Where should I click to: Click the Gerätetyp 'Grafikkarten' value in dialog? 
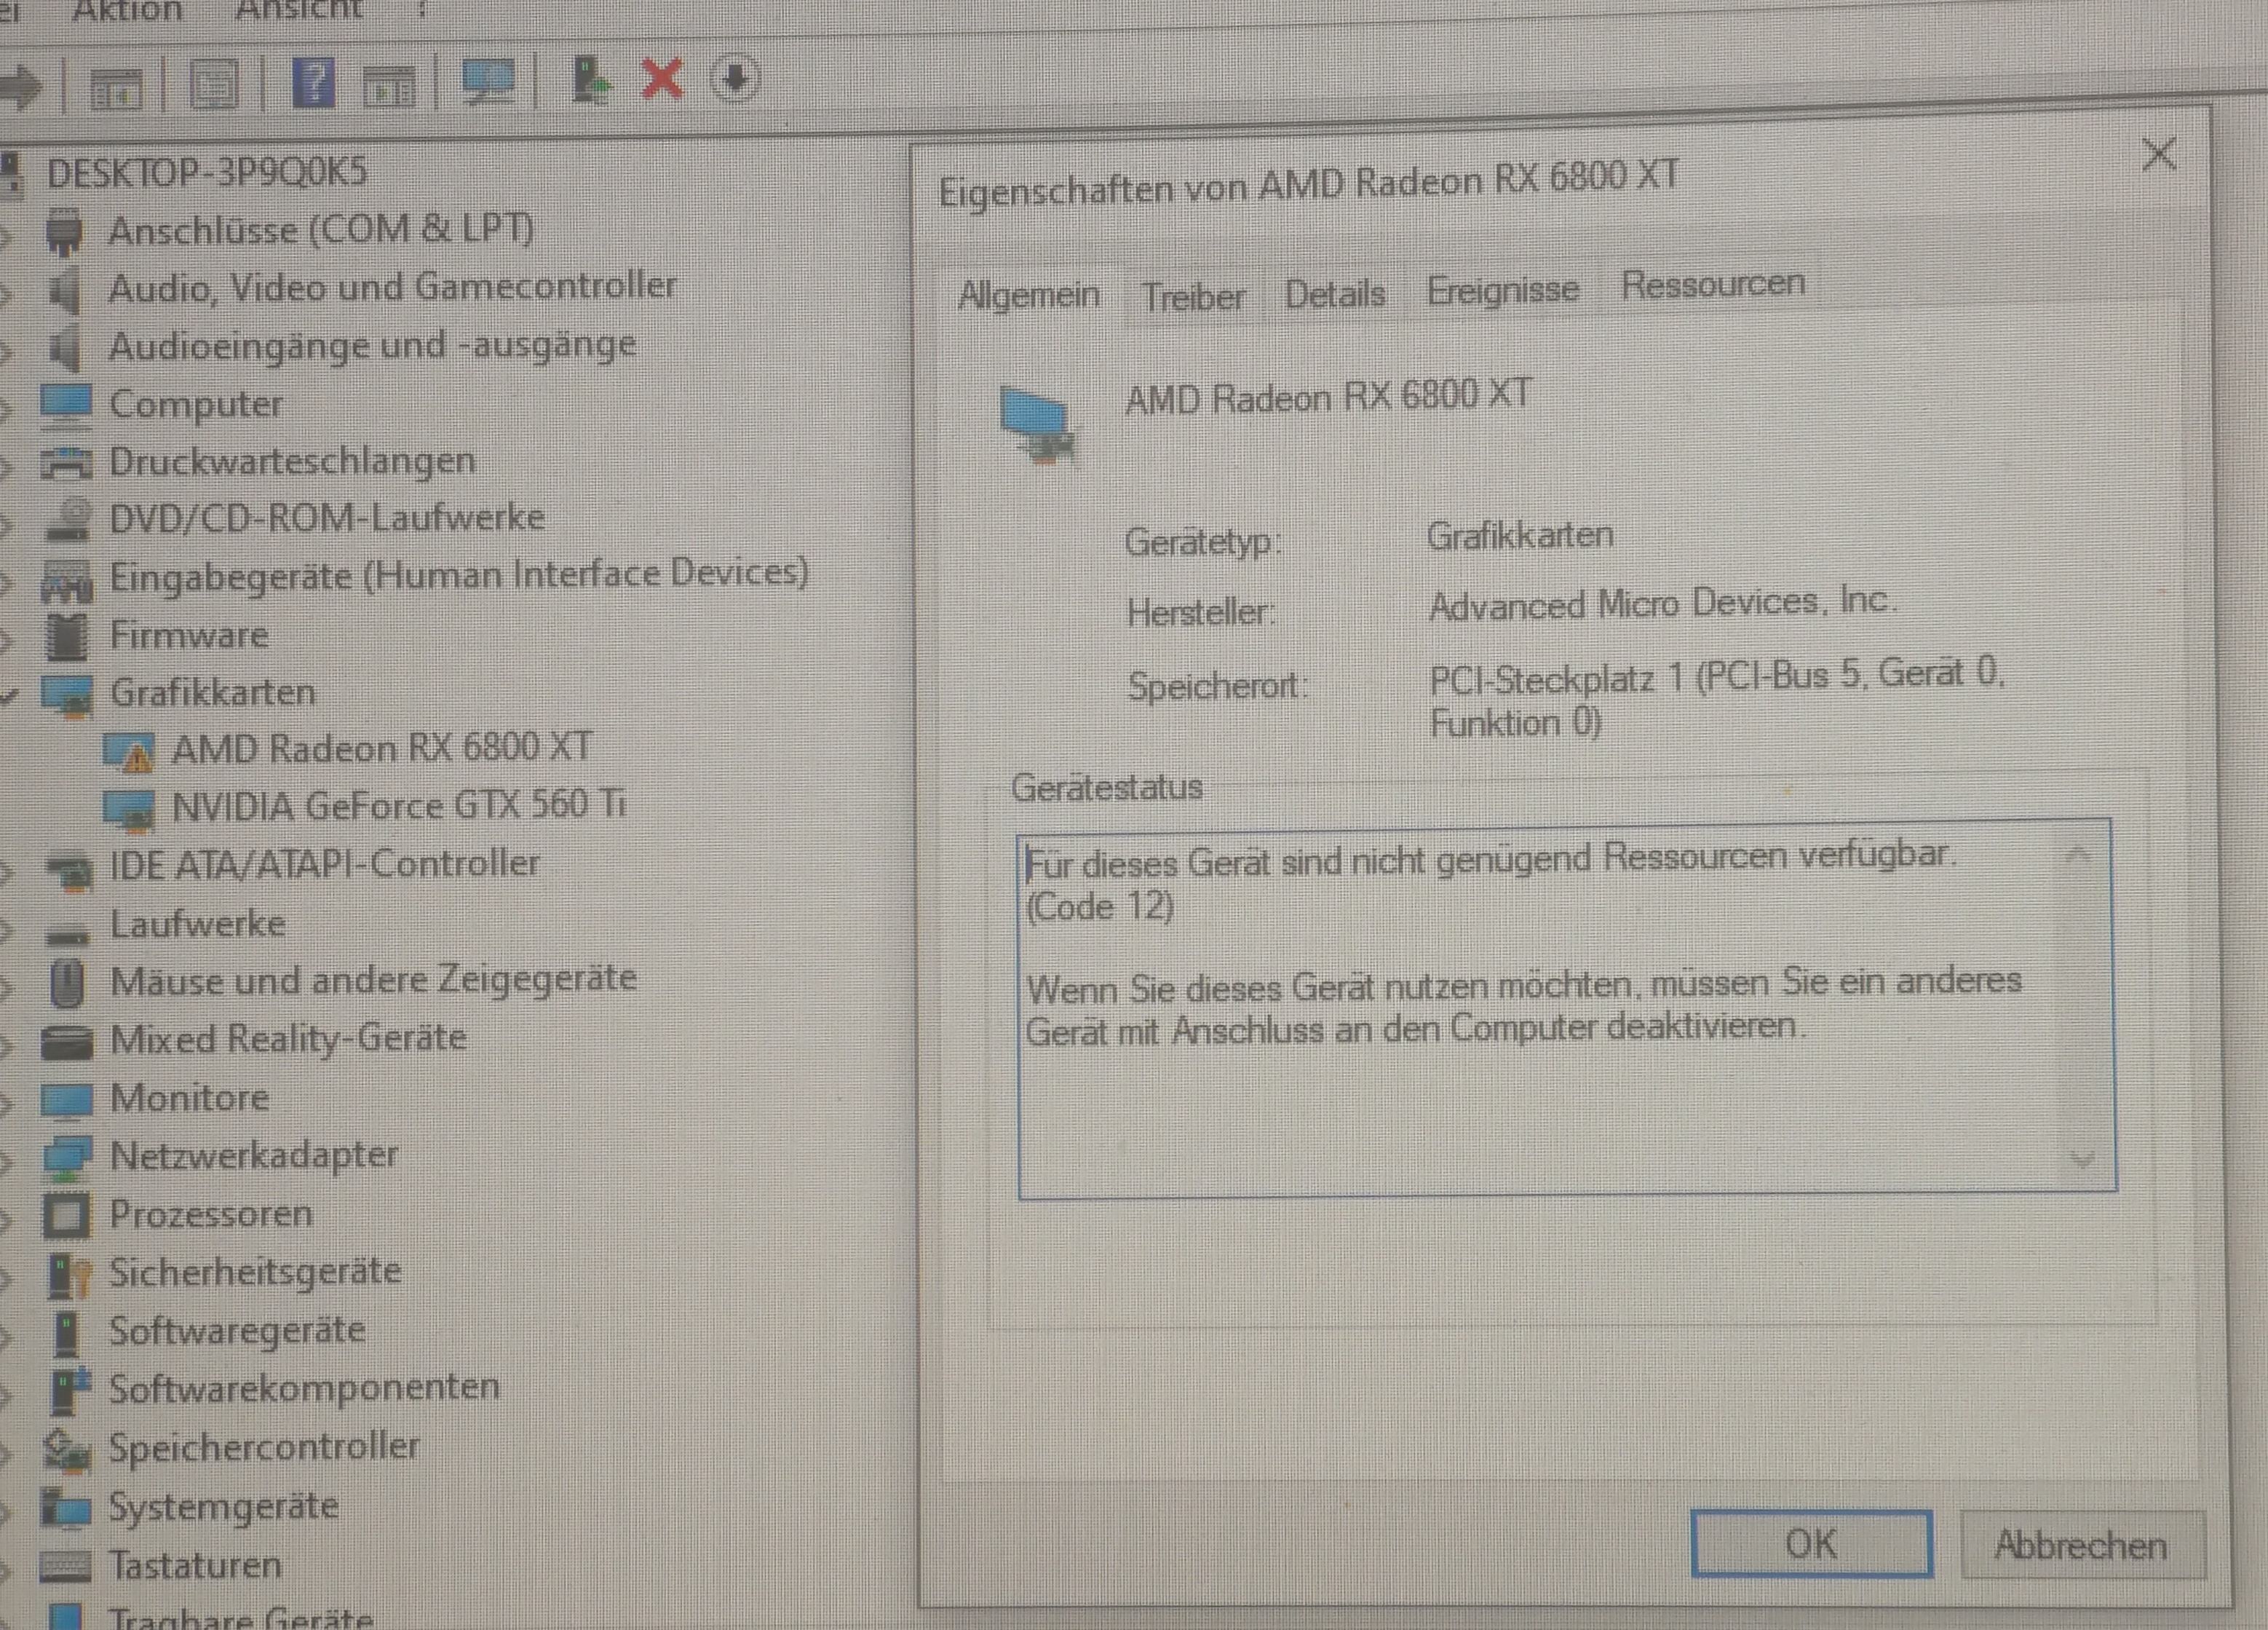coord(1520,536)
